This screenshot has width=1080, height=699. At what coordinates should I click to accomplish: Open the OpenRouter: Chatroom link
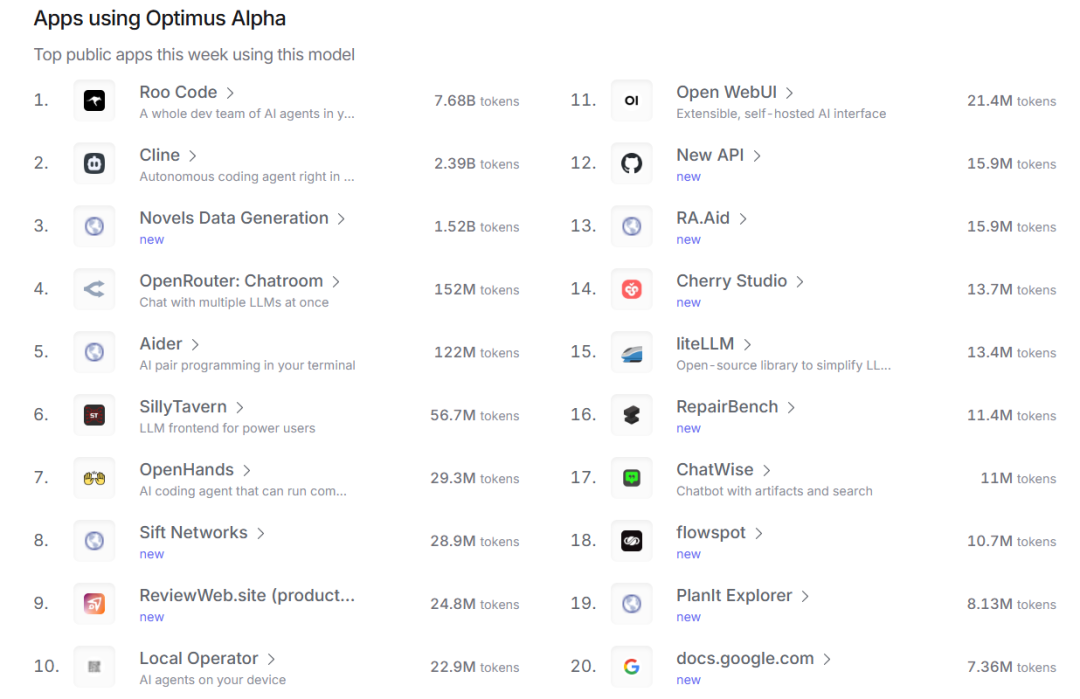pos(231,281)
